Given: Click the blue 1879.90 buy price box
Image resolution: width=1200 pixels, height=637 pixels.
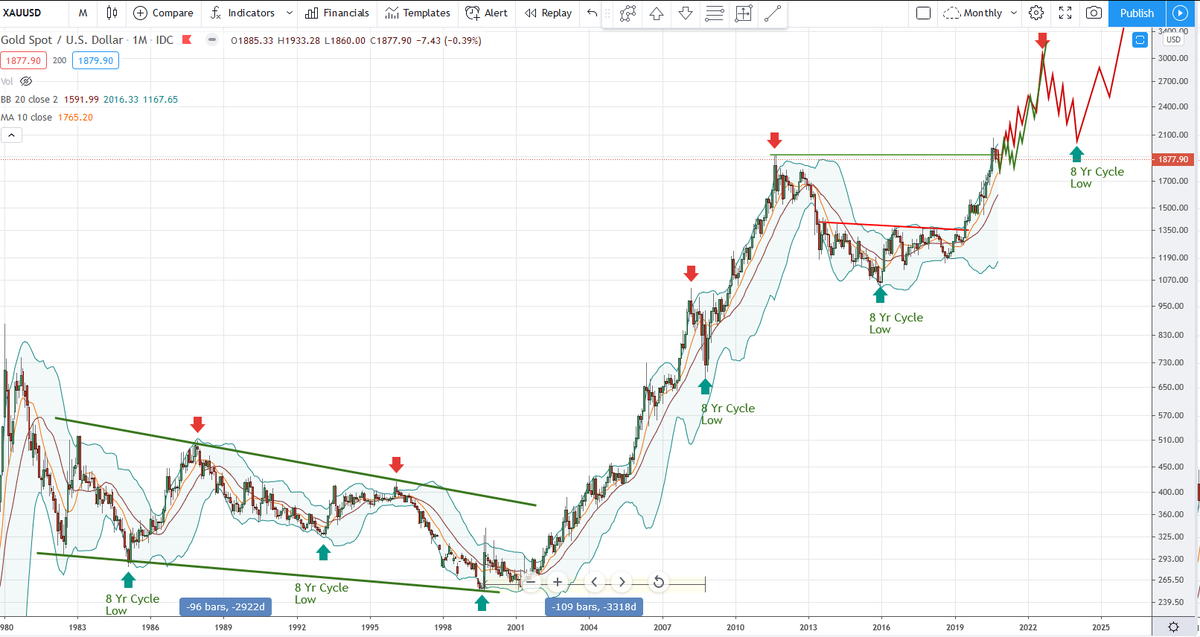Looking at the screenshot, I should pyautogui.click(x=94, y=60).
